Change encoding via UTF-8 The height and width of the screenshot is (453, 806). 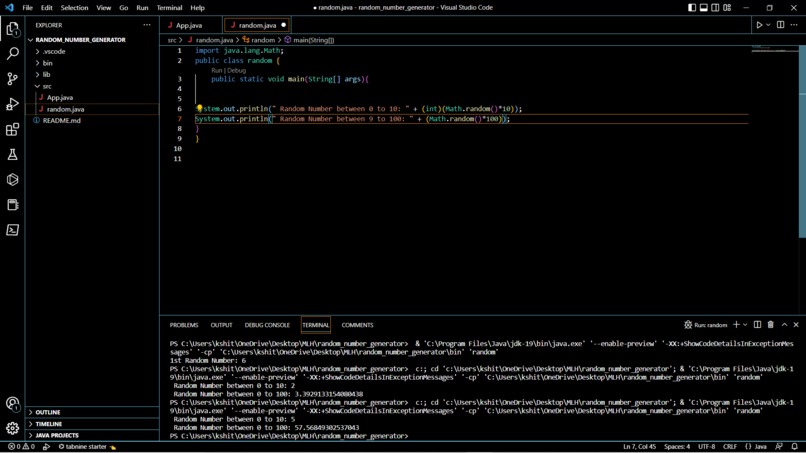coord(707,446)
